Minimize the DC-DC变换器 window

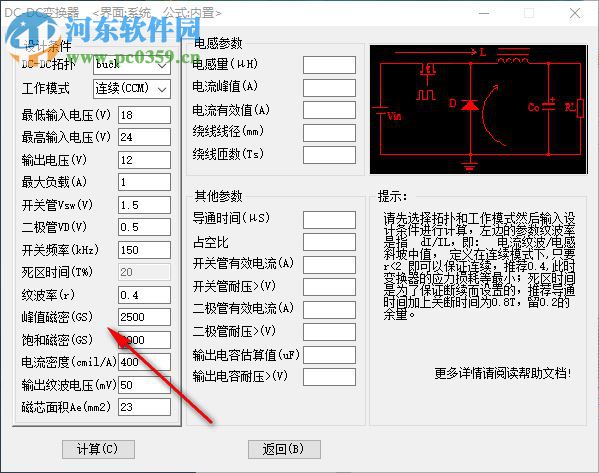click(484, 13)
